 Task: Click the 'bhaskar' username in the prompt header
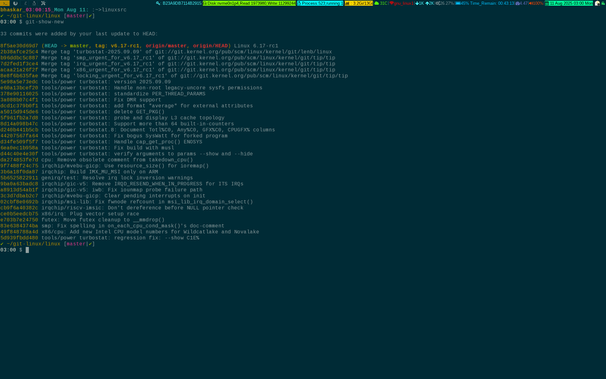[11, 10]
